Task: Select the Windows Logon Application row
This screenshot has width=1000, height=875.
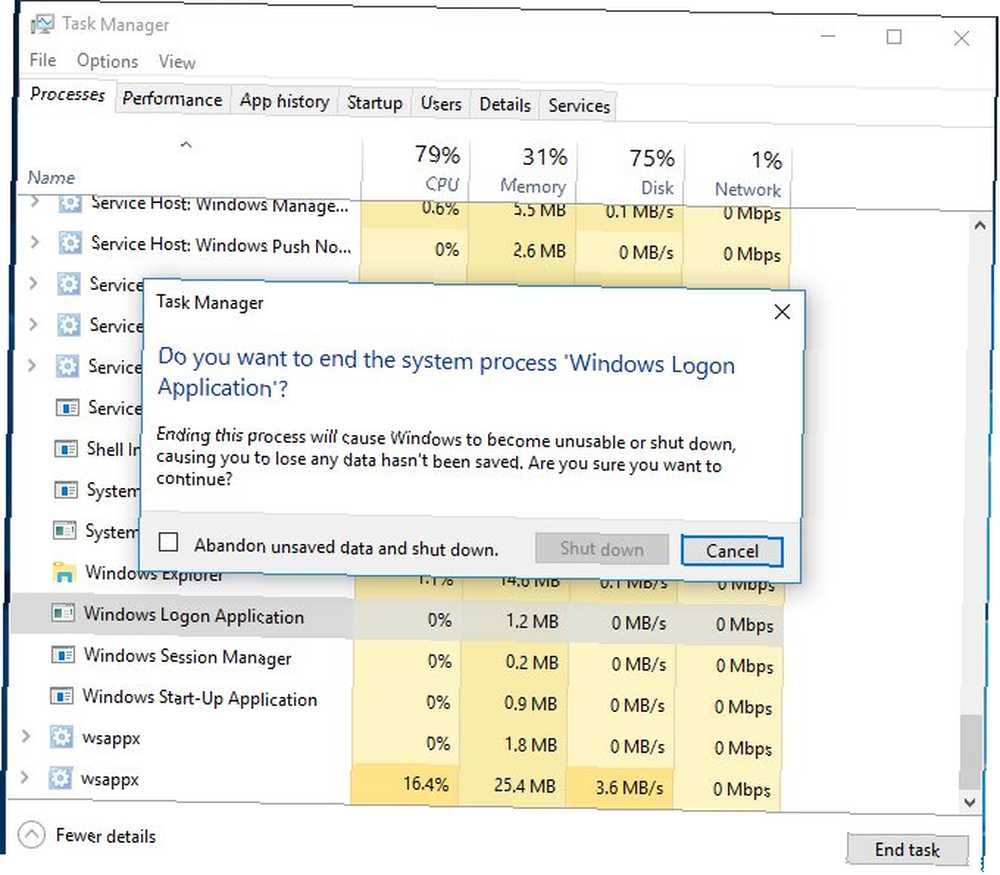Action: pyautogui.click(x=396, y=617)
